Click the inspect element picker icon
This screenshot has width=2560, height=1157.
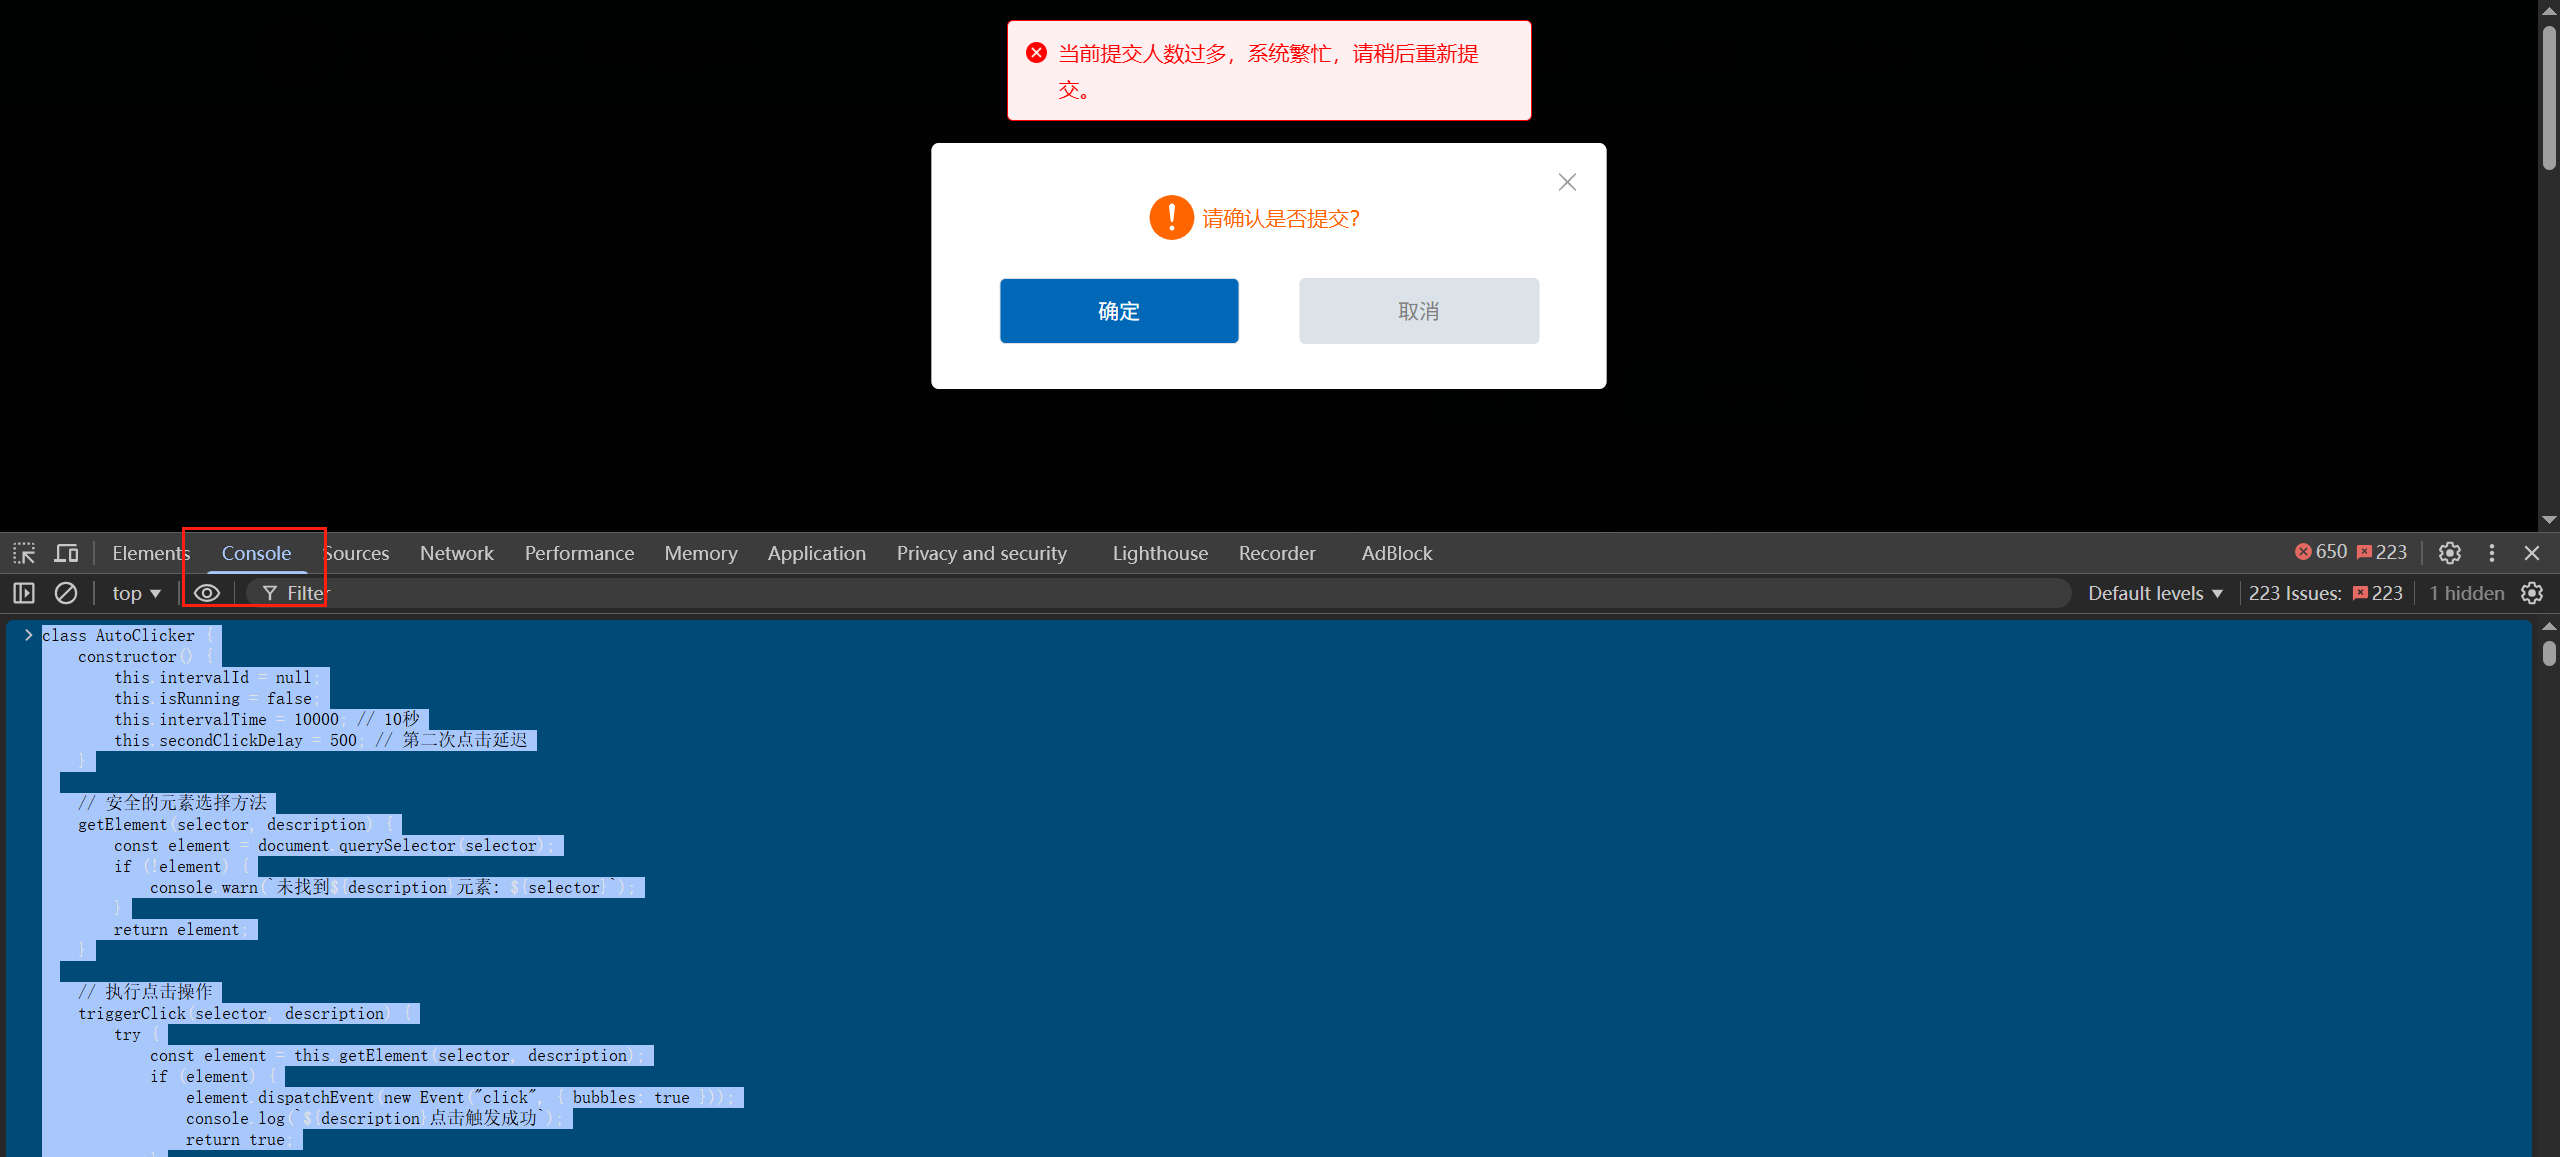coord(24,553)
